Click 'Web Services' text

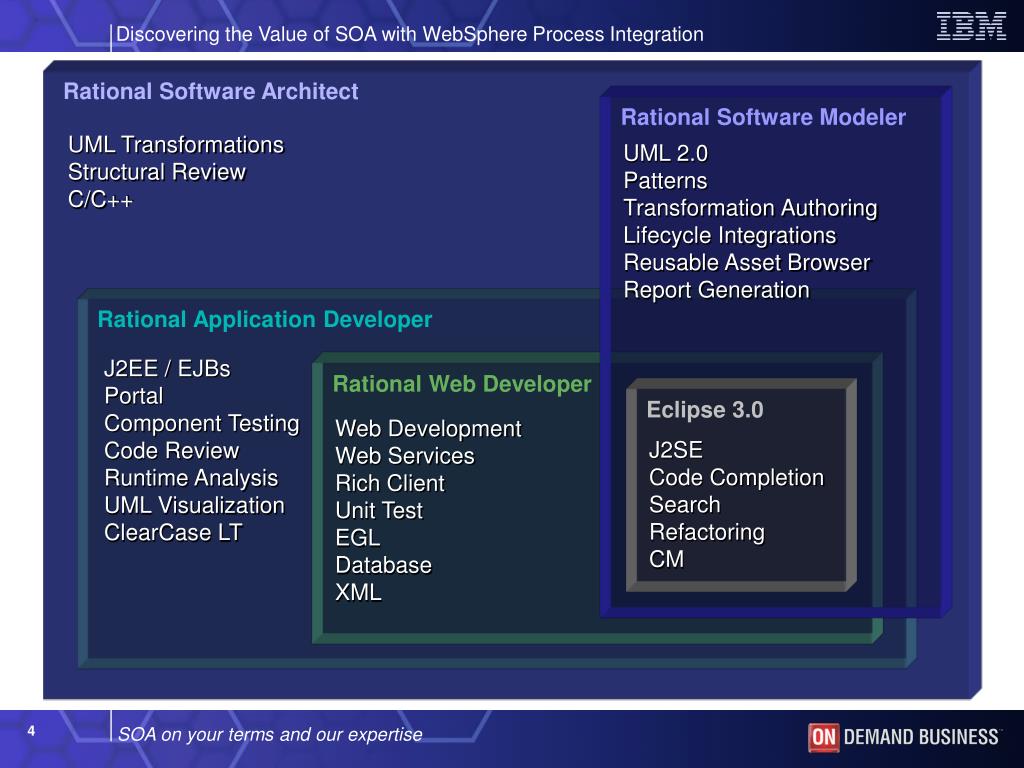pos(405,456)
